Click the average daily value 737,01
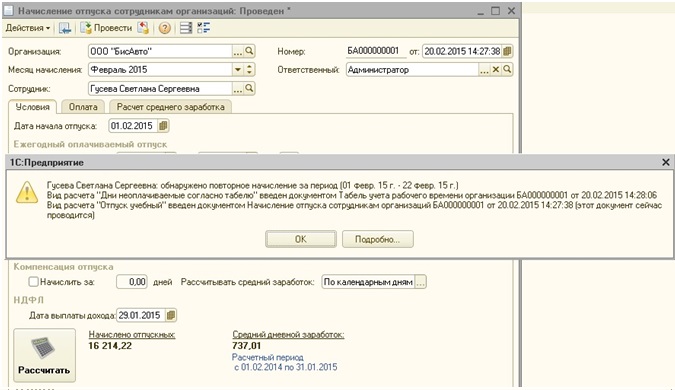 [246, 346]
